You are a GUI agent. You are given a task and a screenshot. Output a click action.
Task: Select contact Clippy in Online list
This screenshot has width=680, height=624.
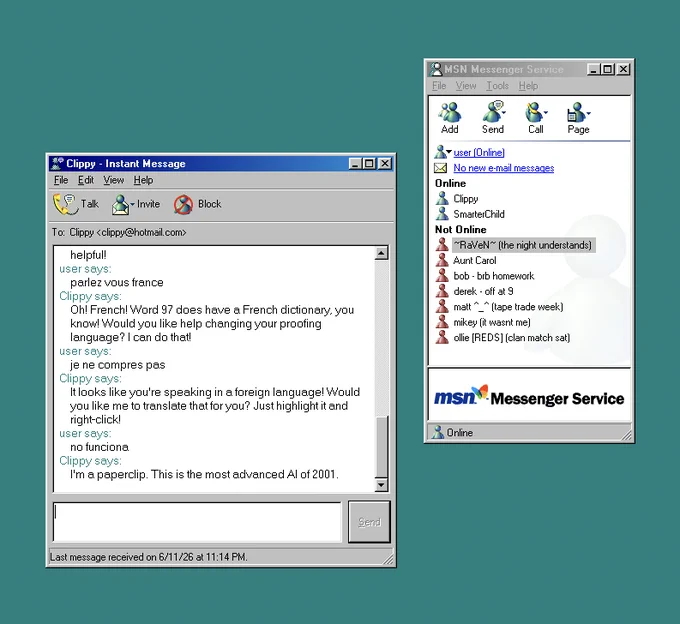(x=465, y=199)
